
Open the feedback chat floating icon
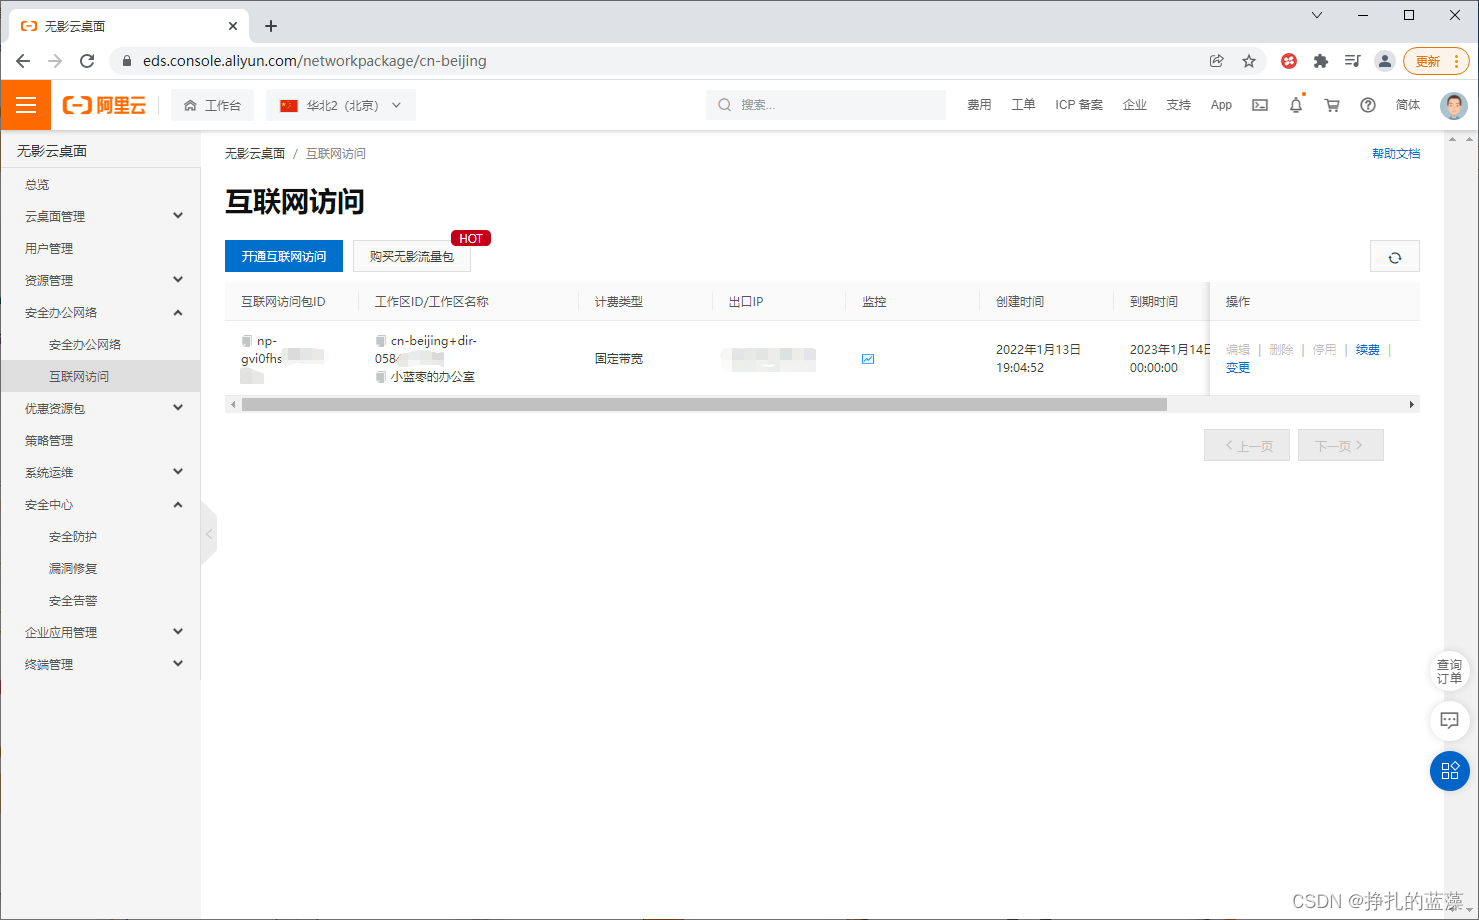coord(1449,721)
